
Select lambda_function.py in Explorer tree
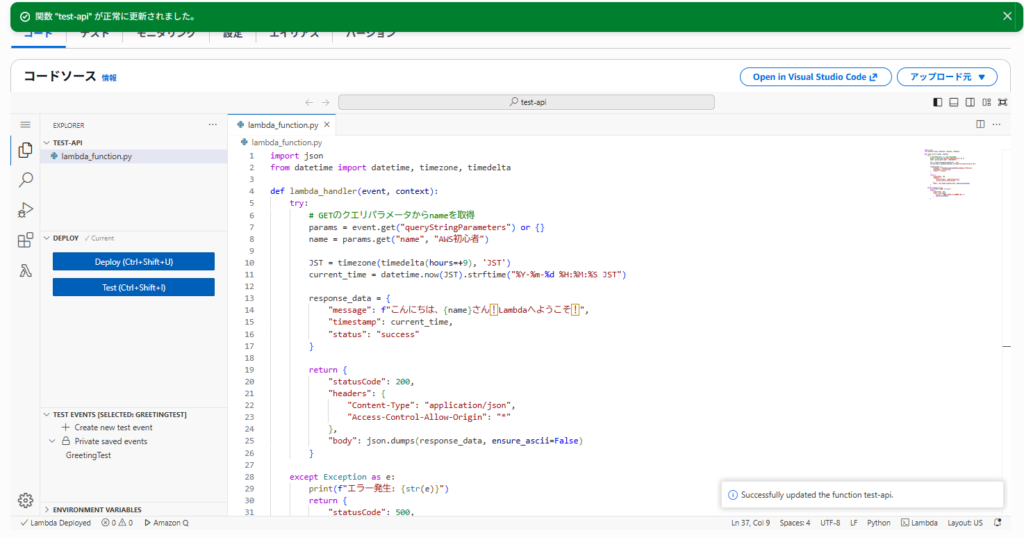click(x=97, y=156)
